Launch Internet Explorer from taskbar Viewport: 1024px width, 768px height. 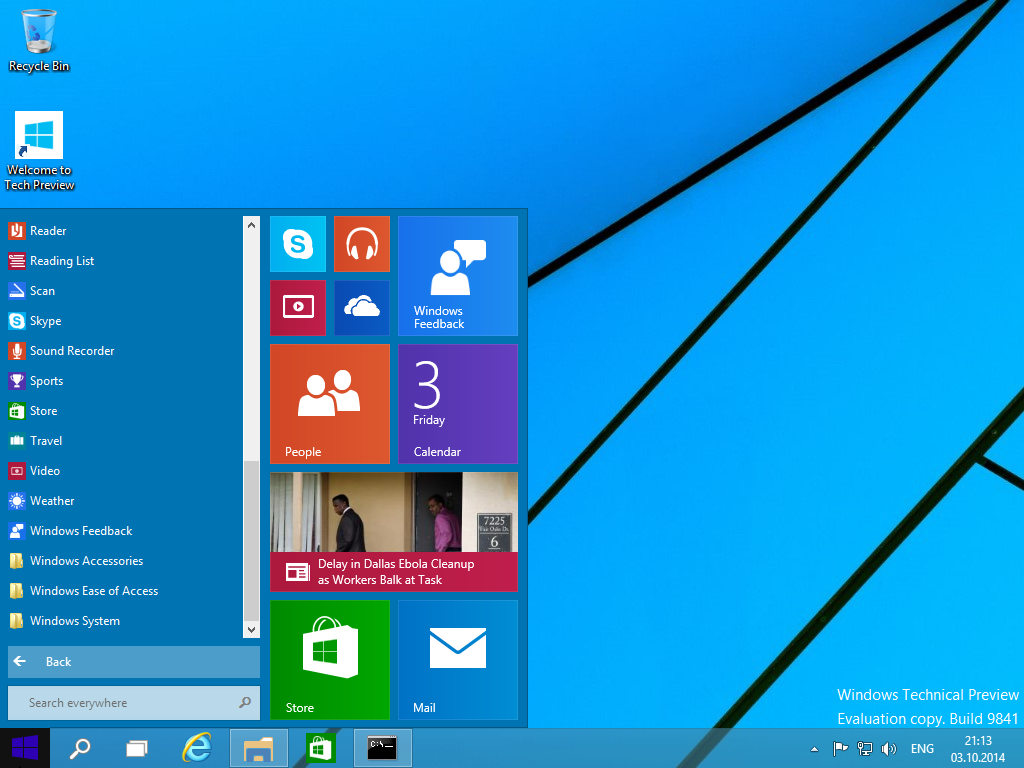point(197,748)
